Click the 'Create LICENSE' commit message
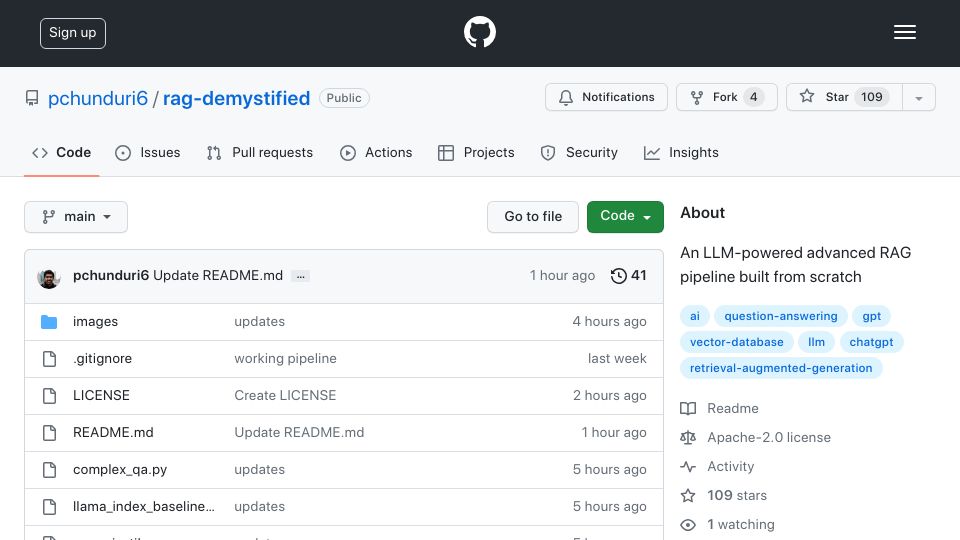 coord(285,396)
